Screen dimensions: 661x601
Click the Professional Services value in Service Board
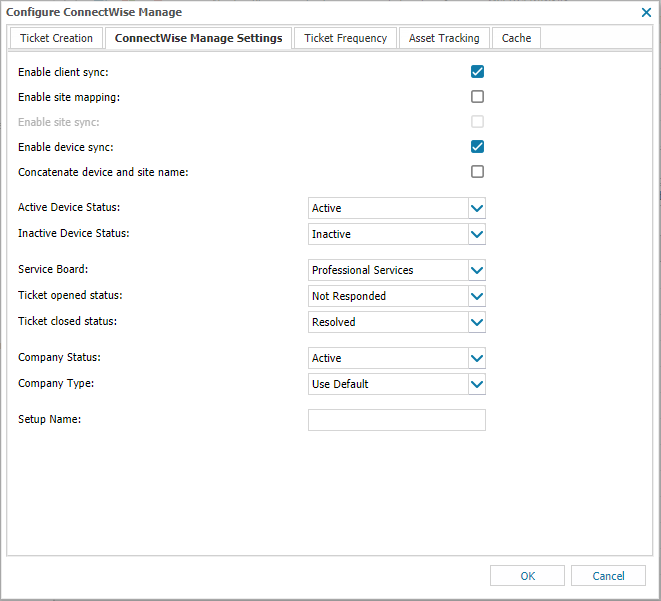click(388, 270)
